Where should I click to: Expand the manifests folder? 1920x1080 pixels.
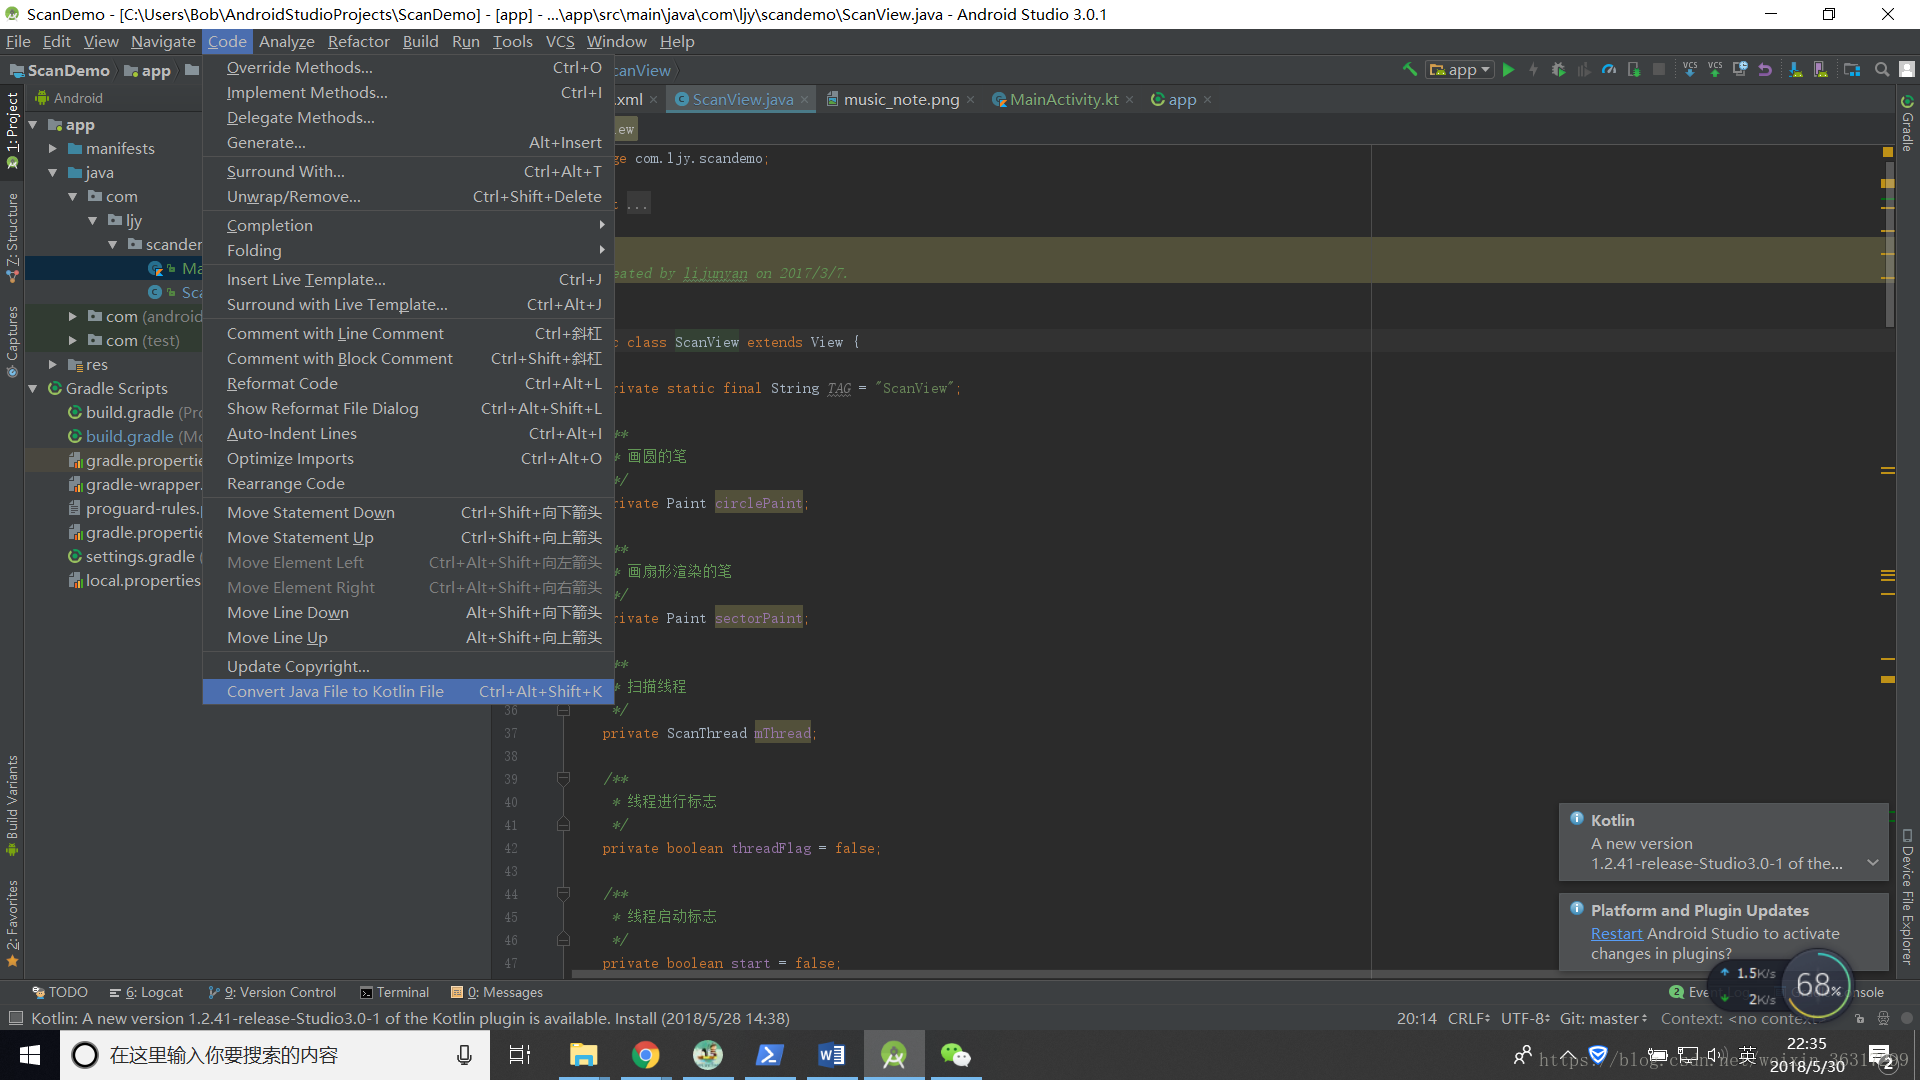tap(53, 148)
